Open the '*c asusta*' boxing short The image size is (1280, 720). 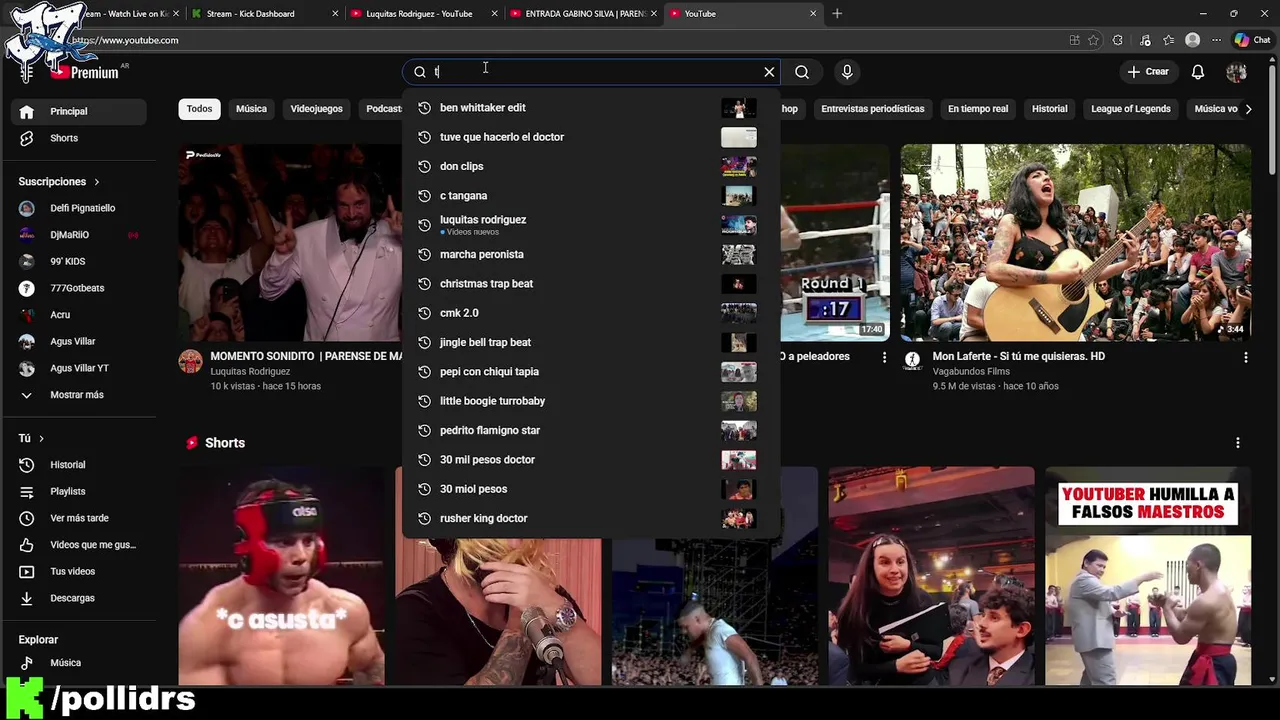[x=281, y=576]
